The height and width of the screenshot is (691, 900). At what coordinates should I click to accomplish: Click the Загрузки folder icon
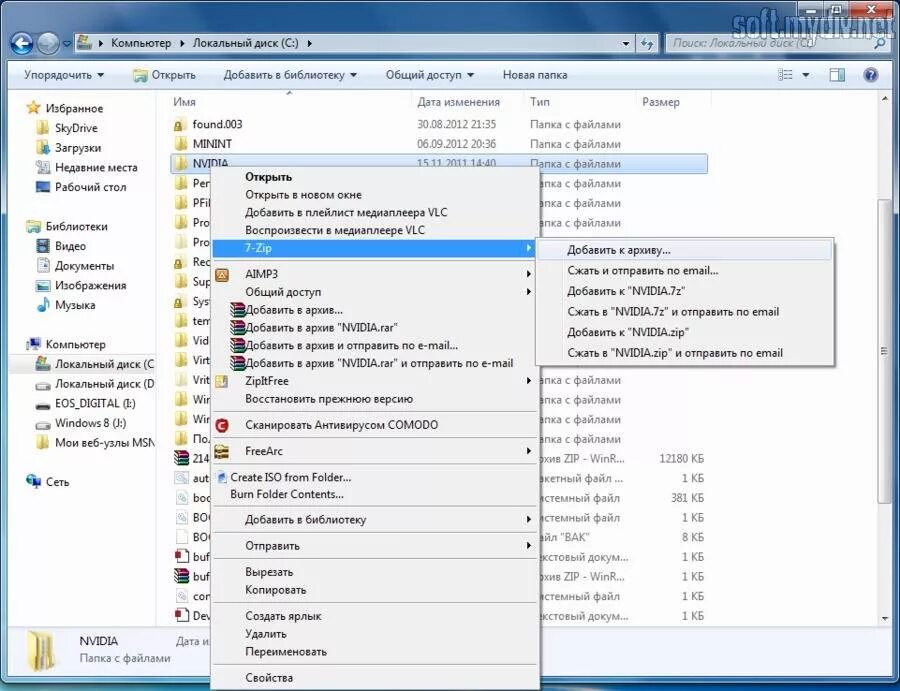(42, 147)
